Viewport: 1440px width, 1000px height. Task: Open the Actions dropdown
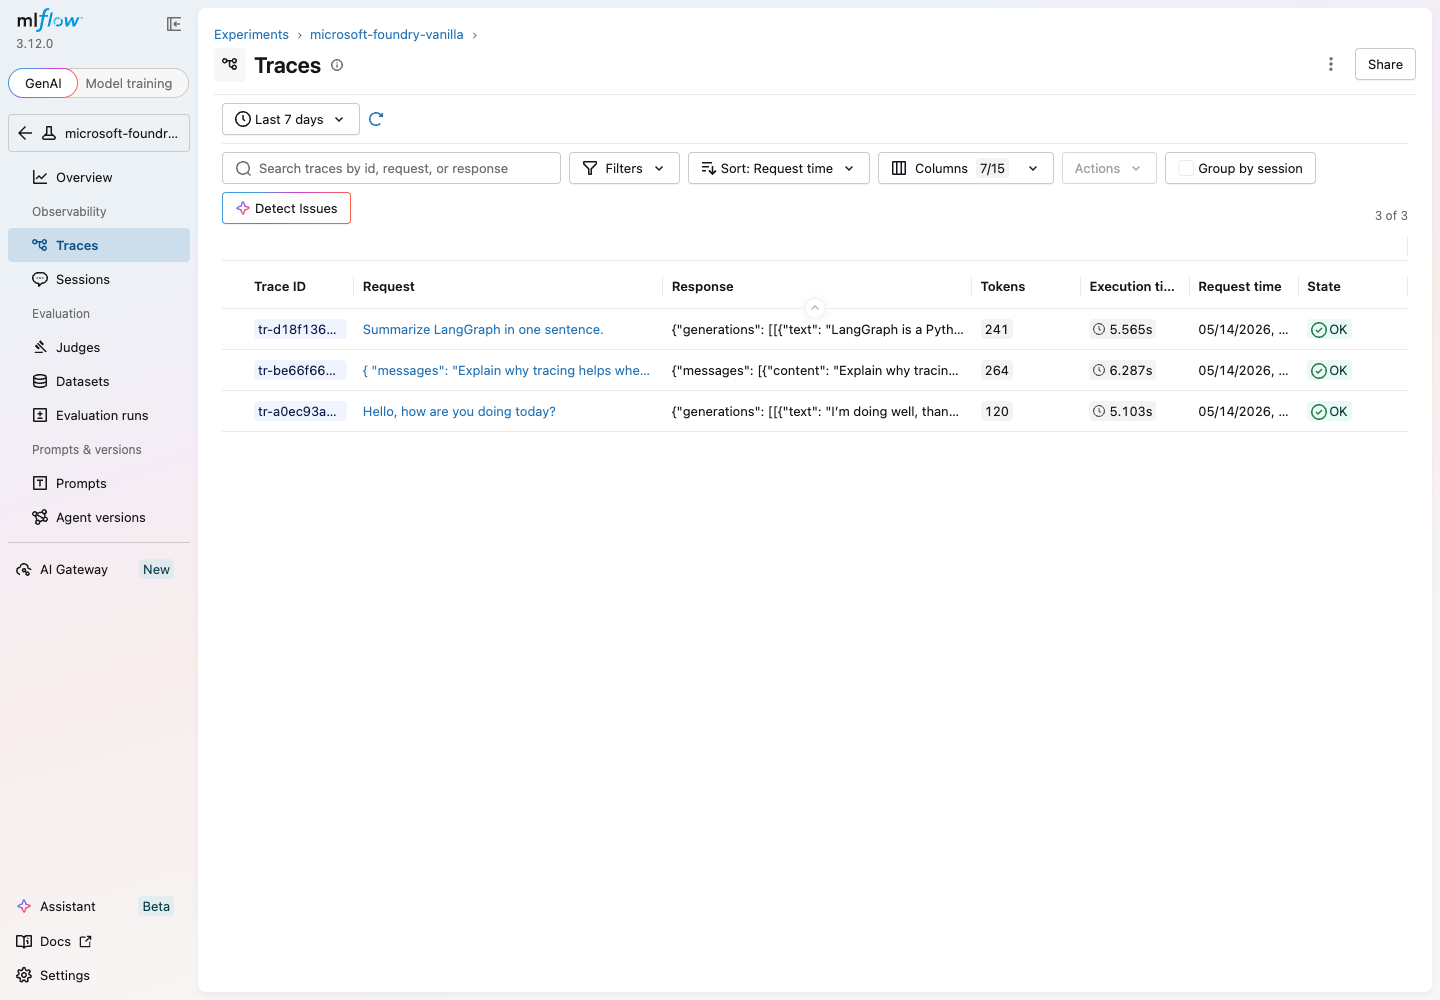point(1109,168)
